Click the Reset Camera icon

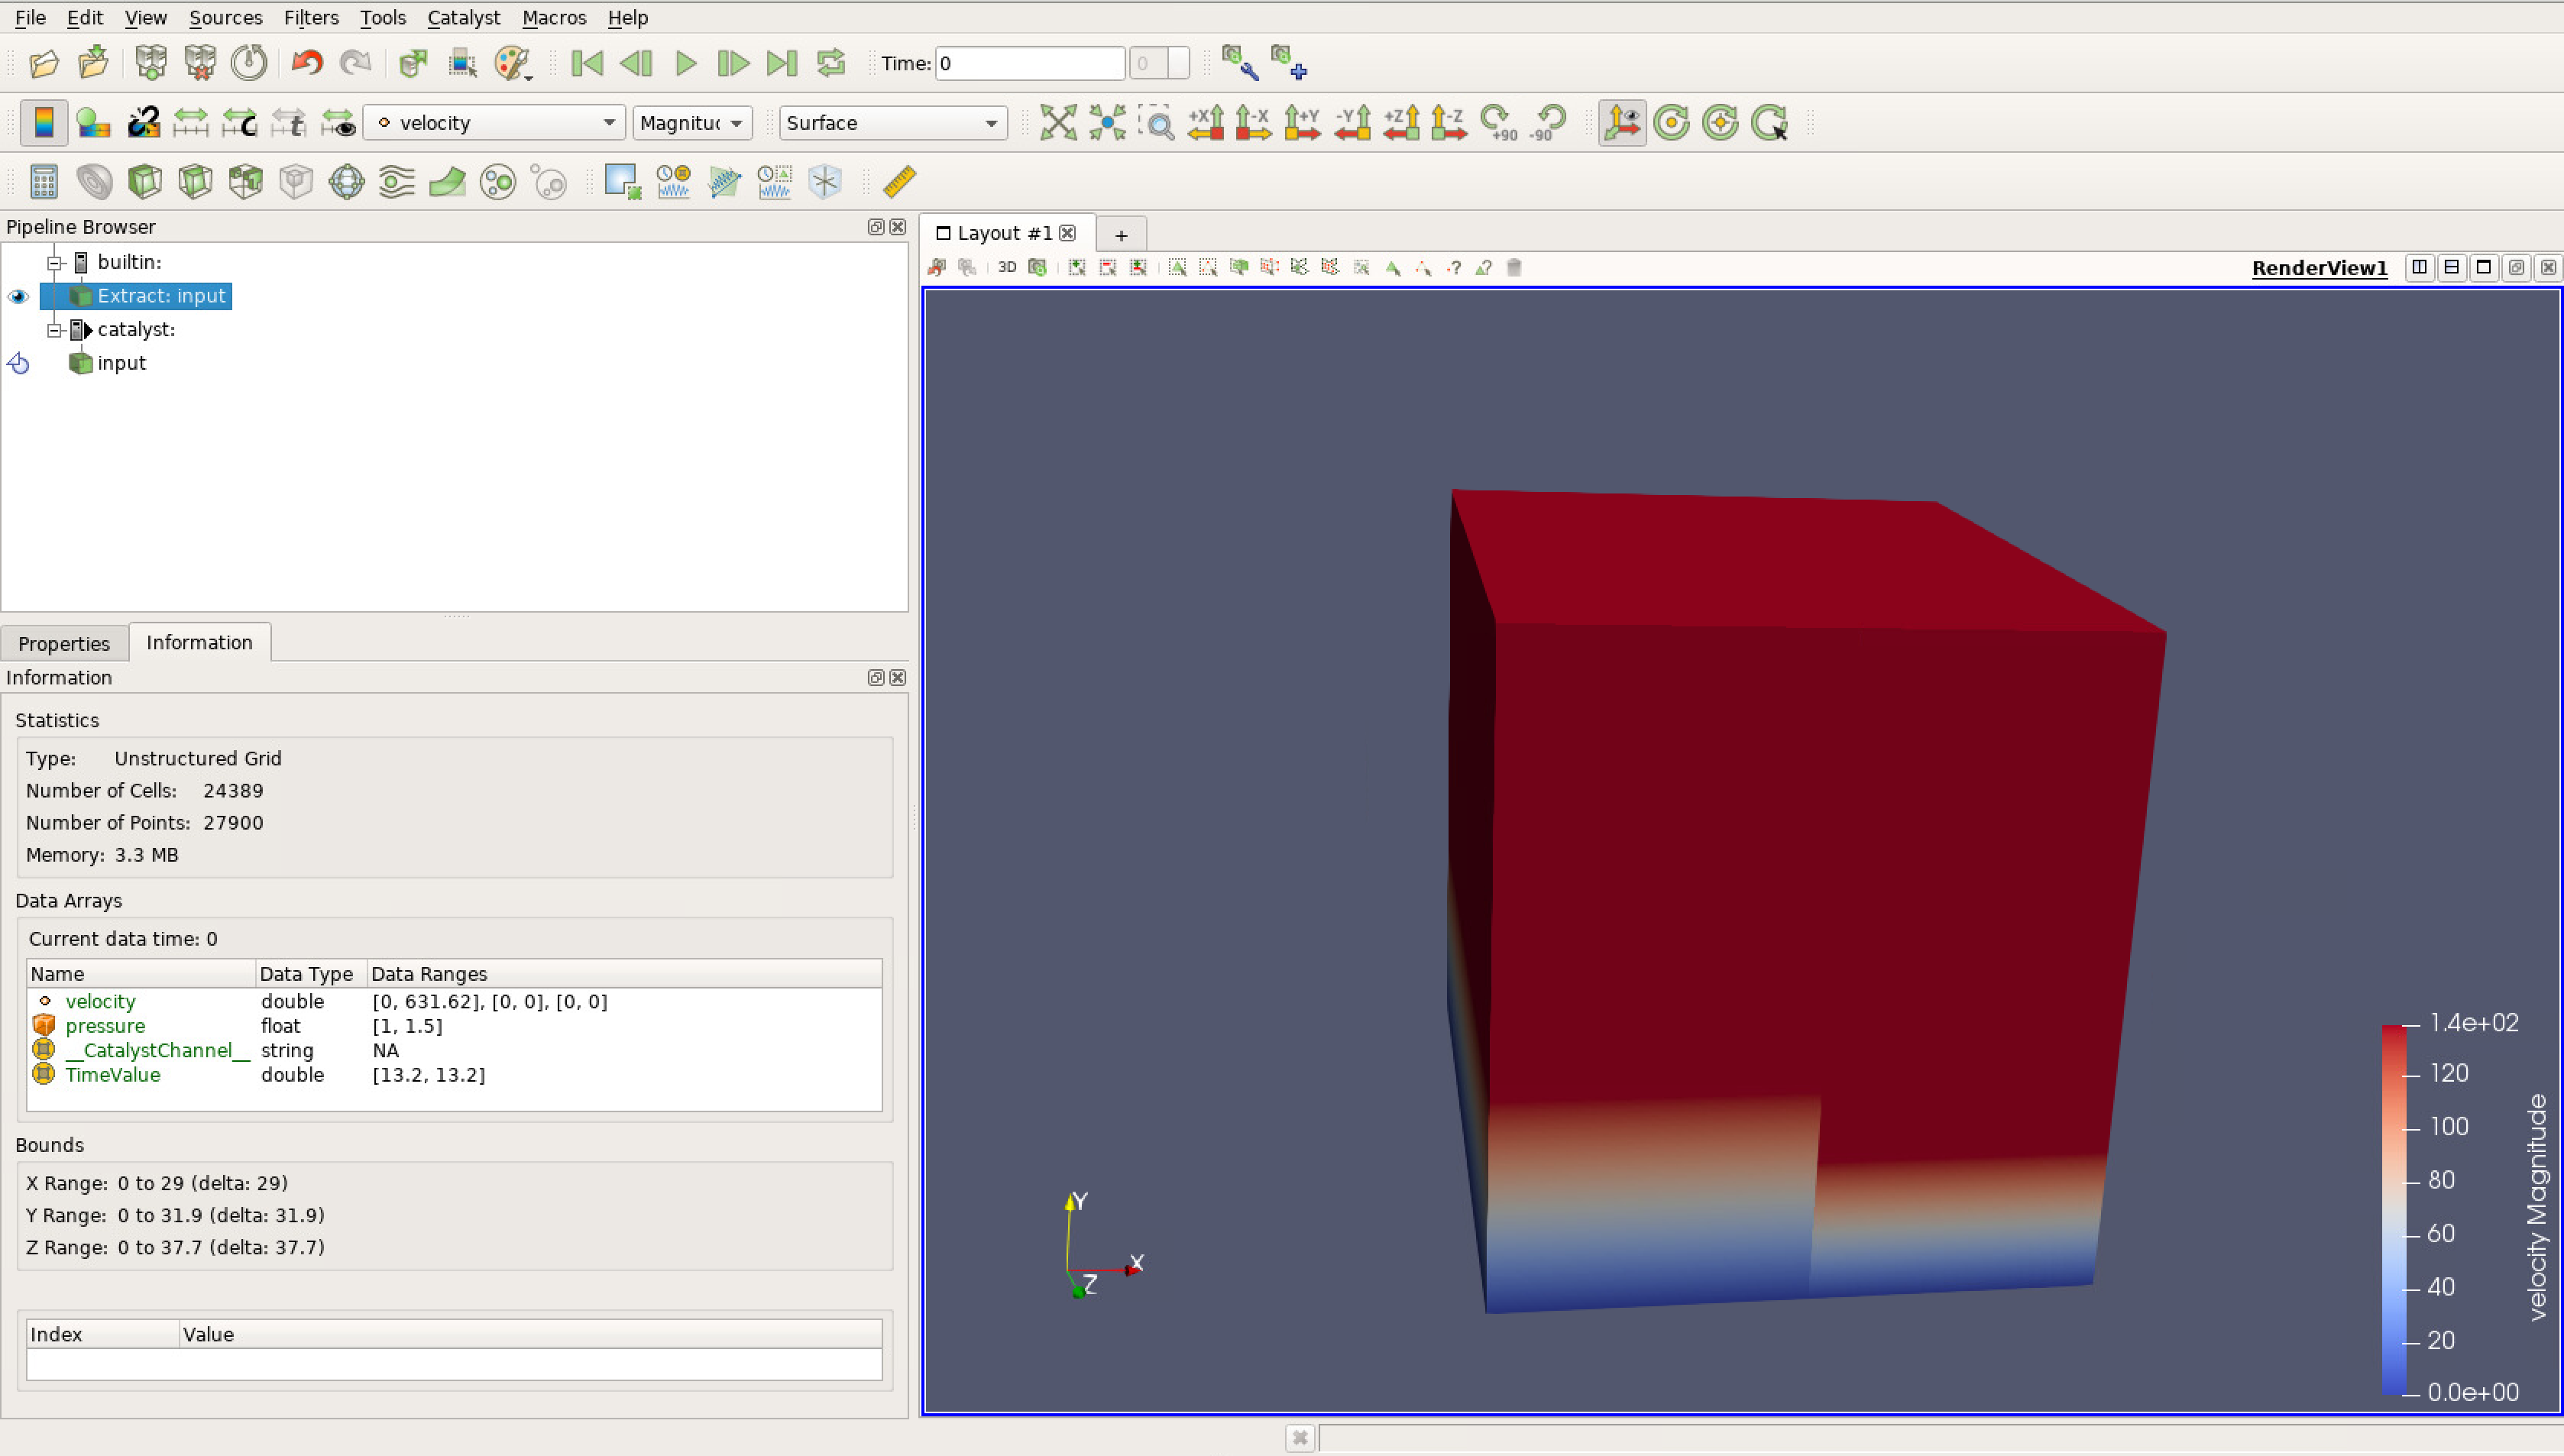1057,123
